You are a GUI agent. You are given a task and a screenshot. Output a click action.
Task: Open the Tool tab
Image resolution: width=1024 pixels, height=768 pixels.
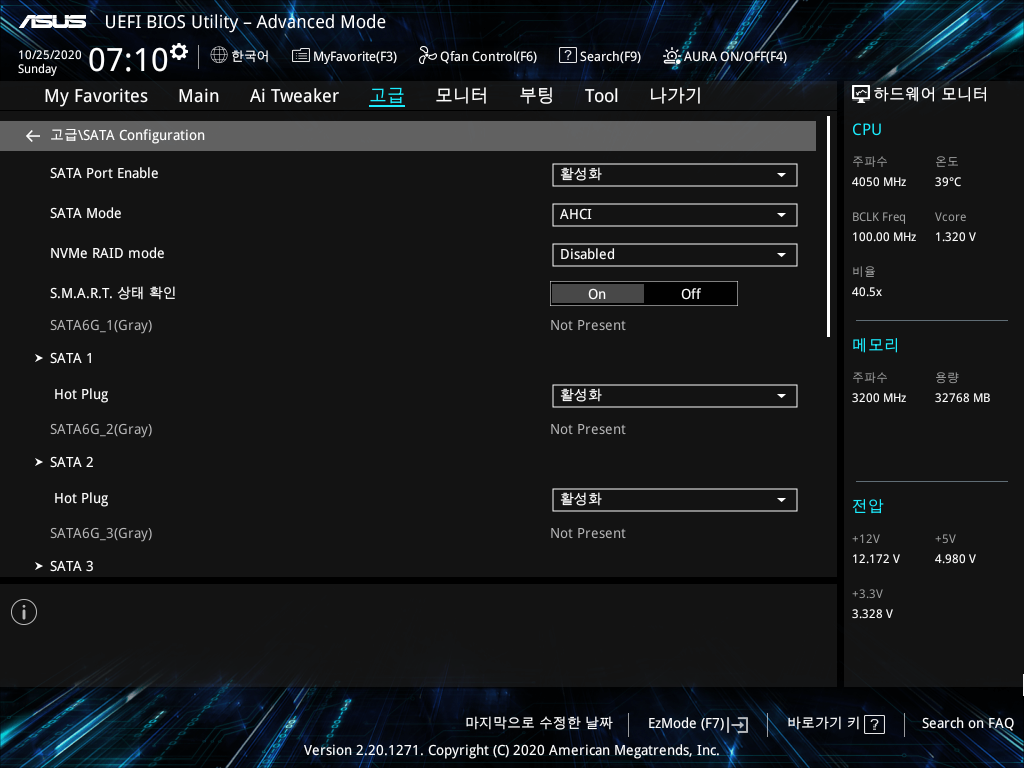pos(601,96)
